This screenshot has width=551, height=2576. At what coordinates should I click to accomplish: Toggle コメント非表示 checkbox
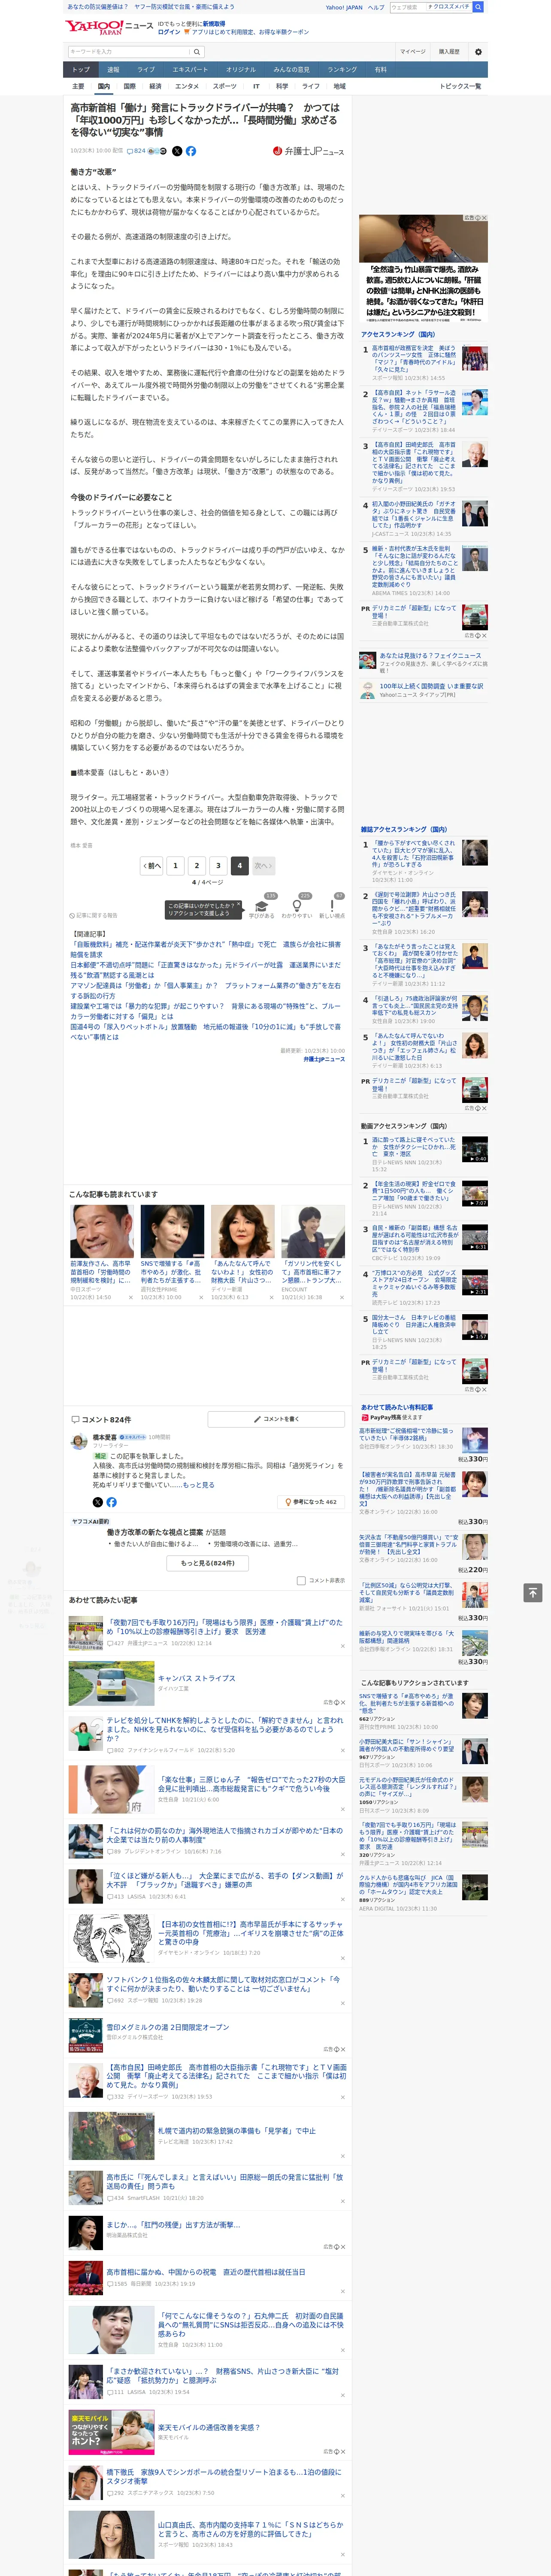[301, 1581]
